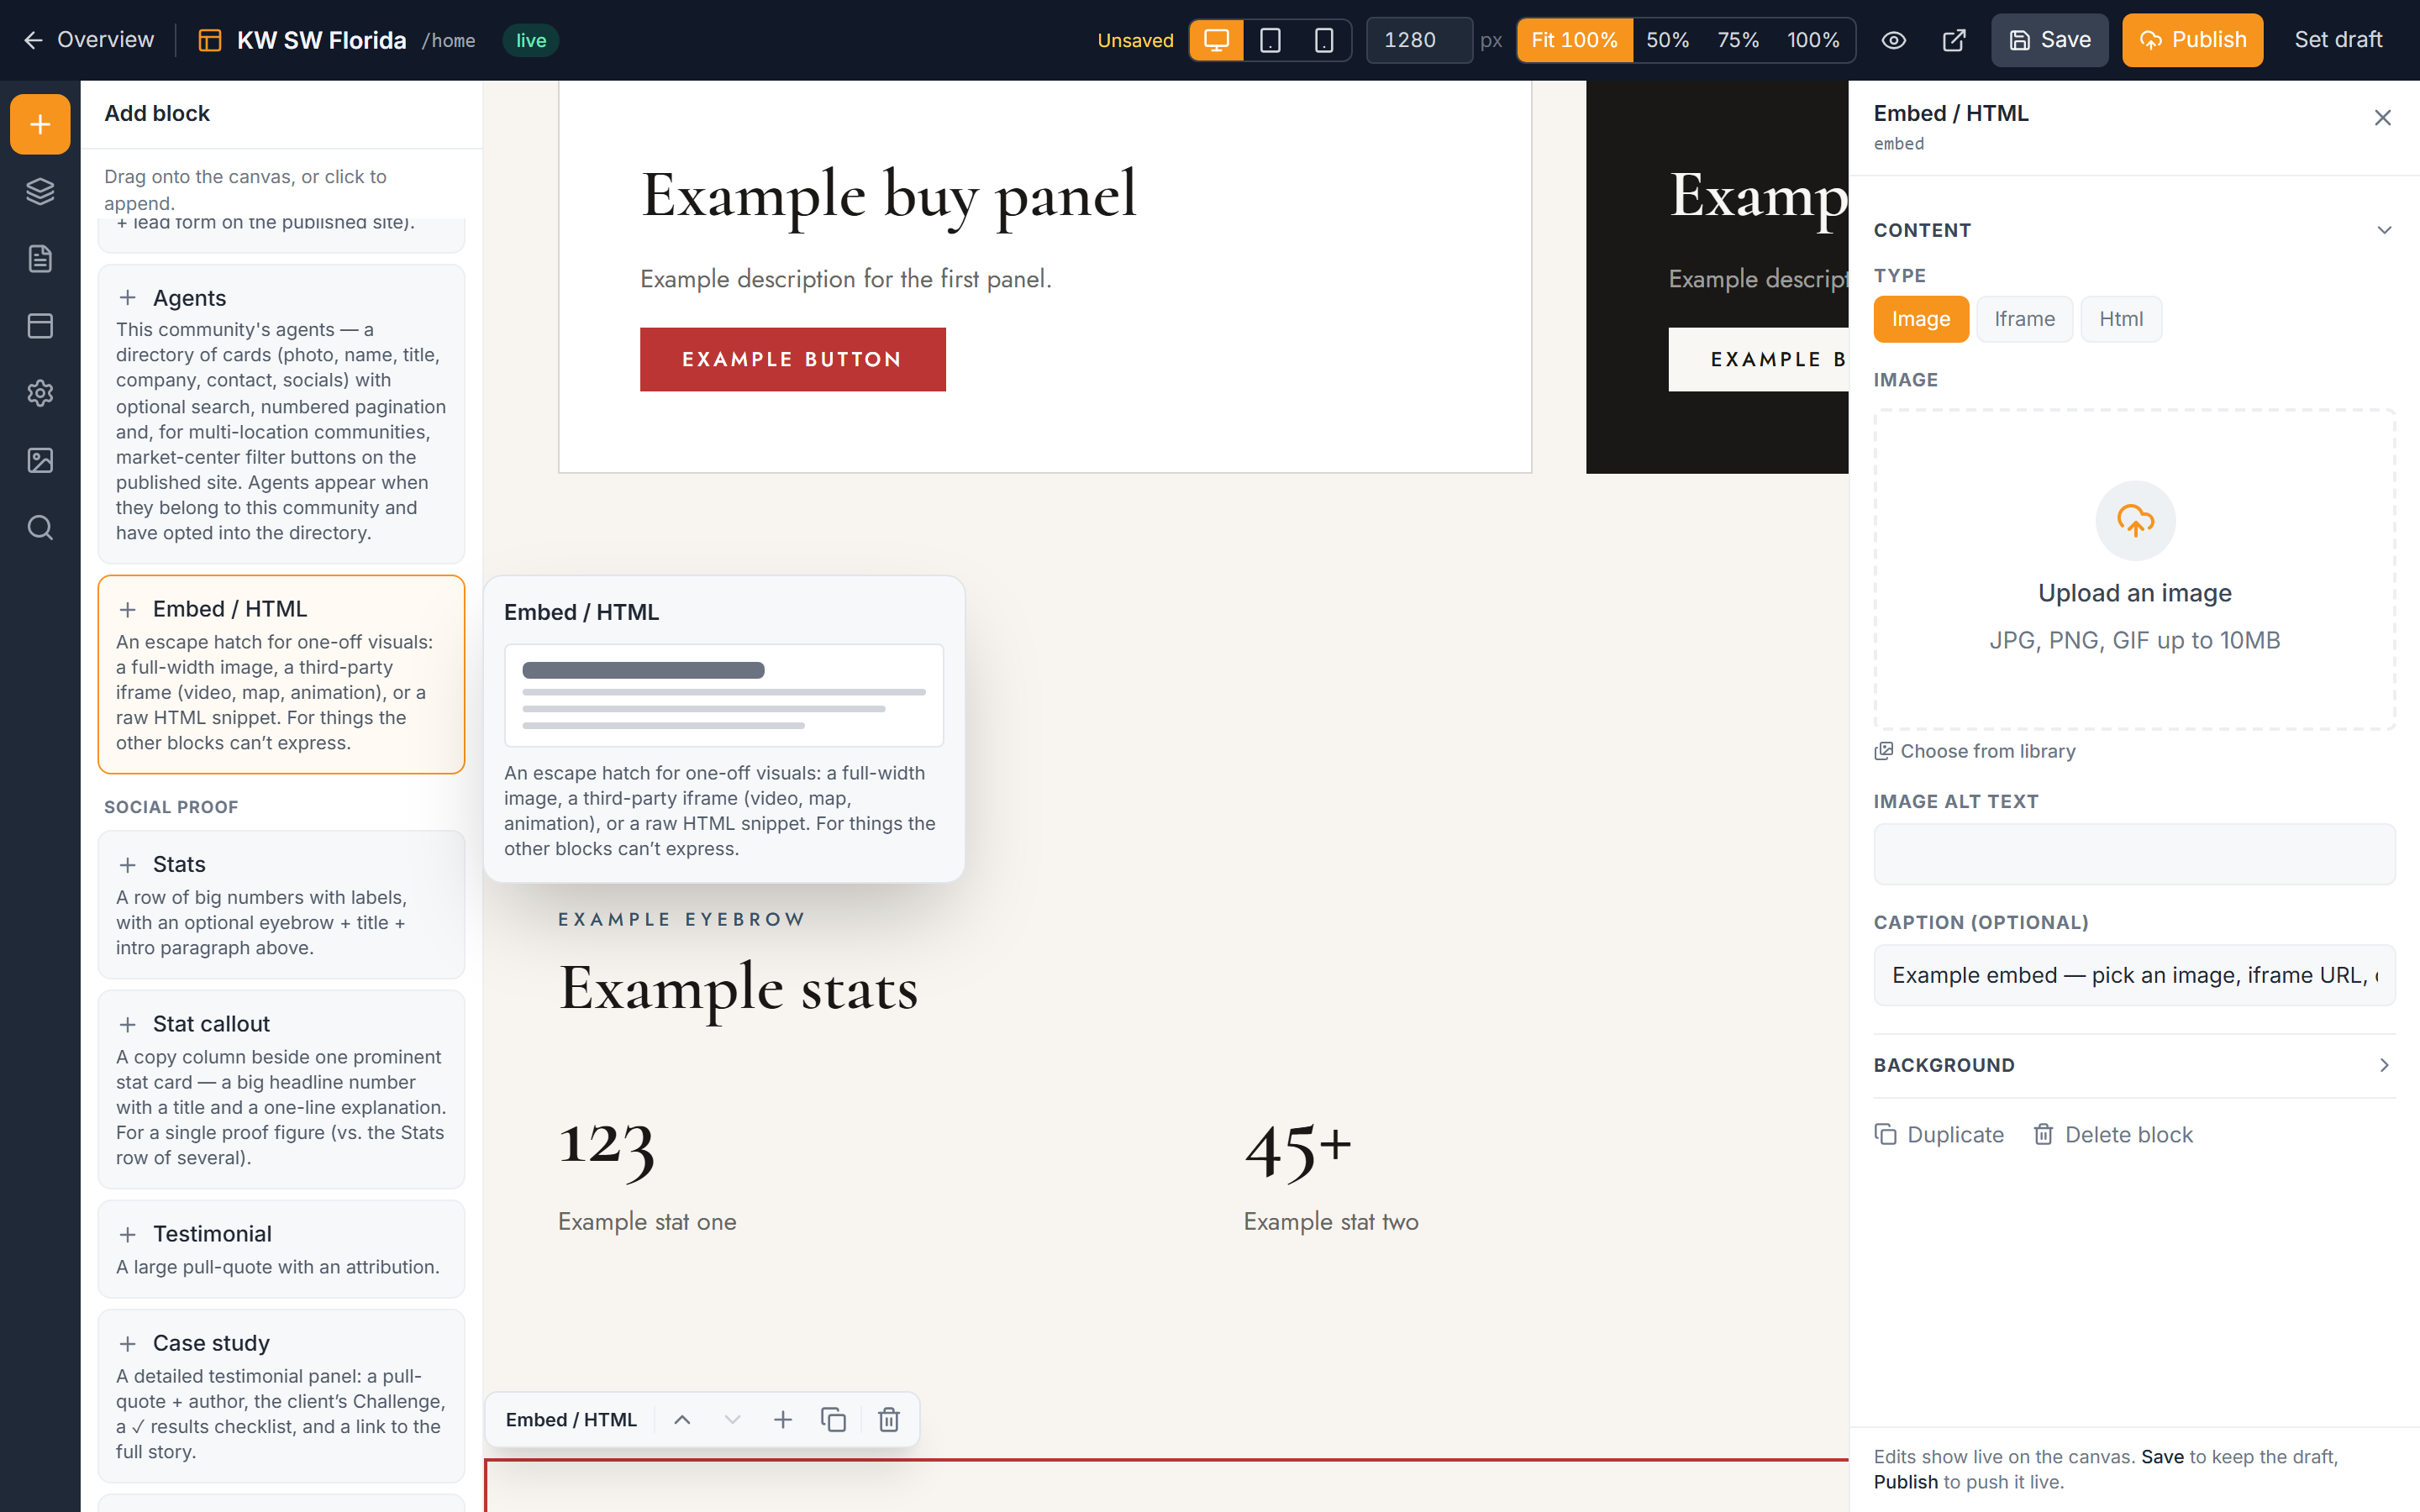This screenshot has height=1512, width=2420.
Task: Set zoom to 75%
Action: click(1738, 40)
